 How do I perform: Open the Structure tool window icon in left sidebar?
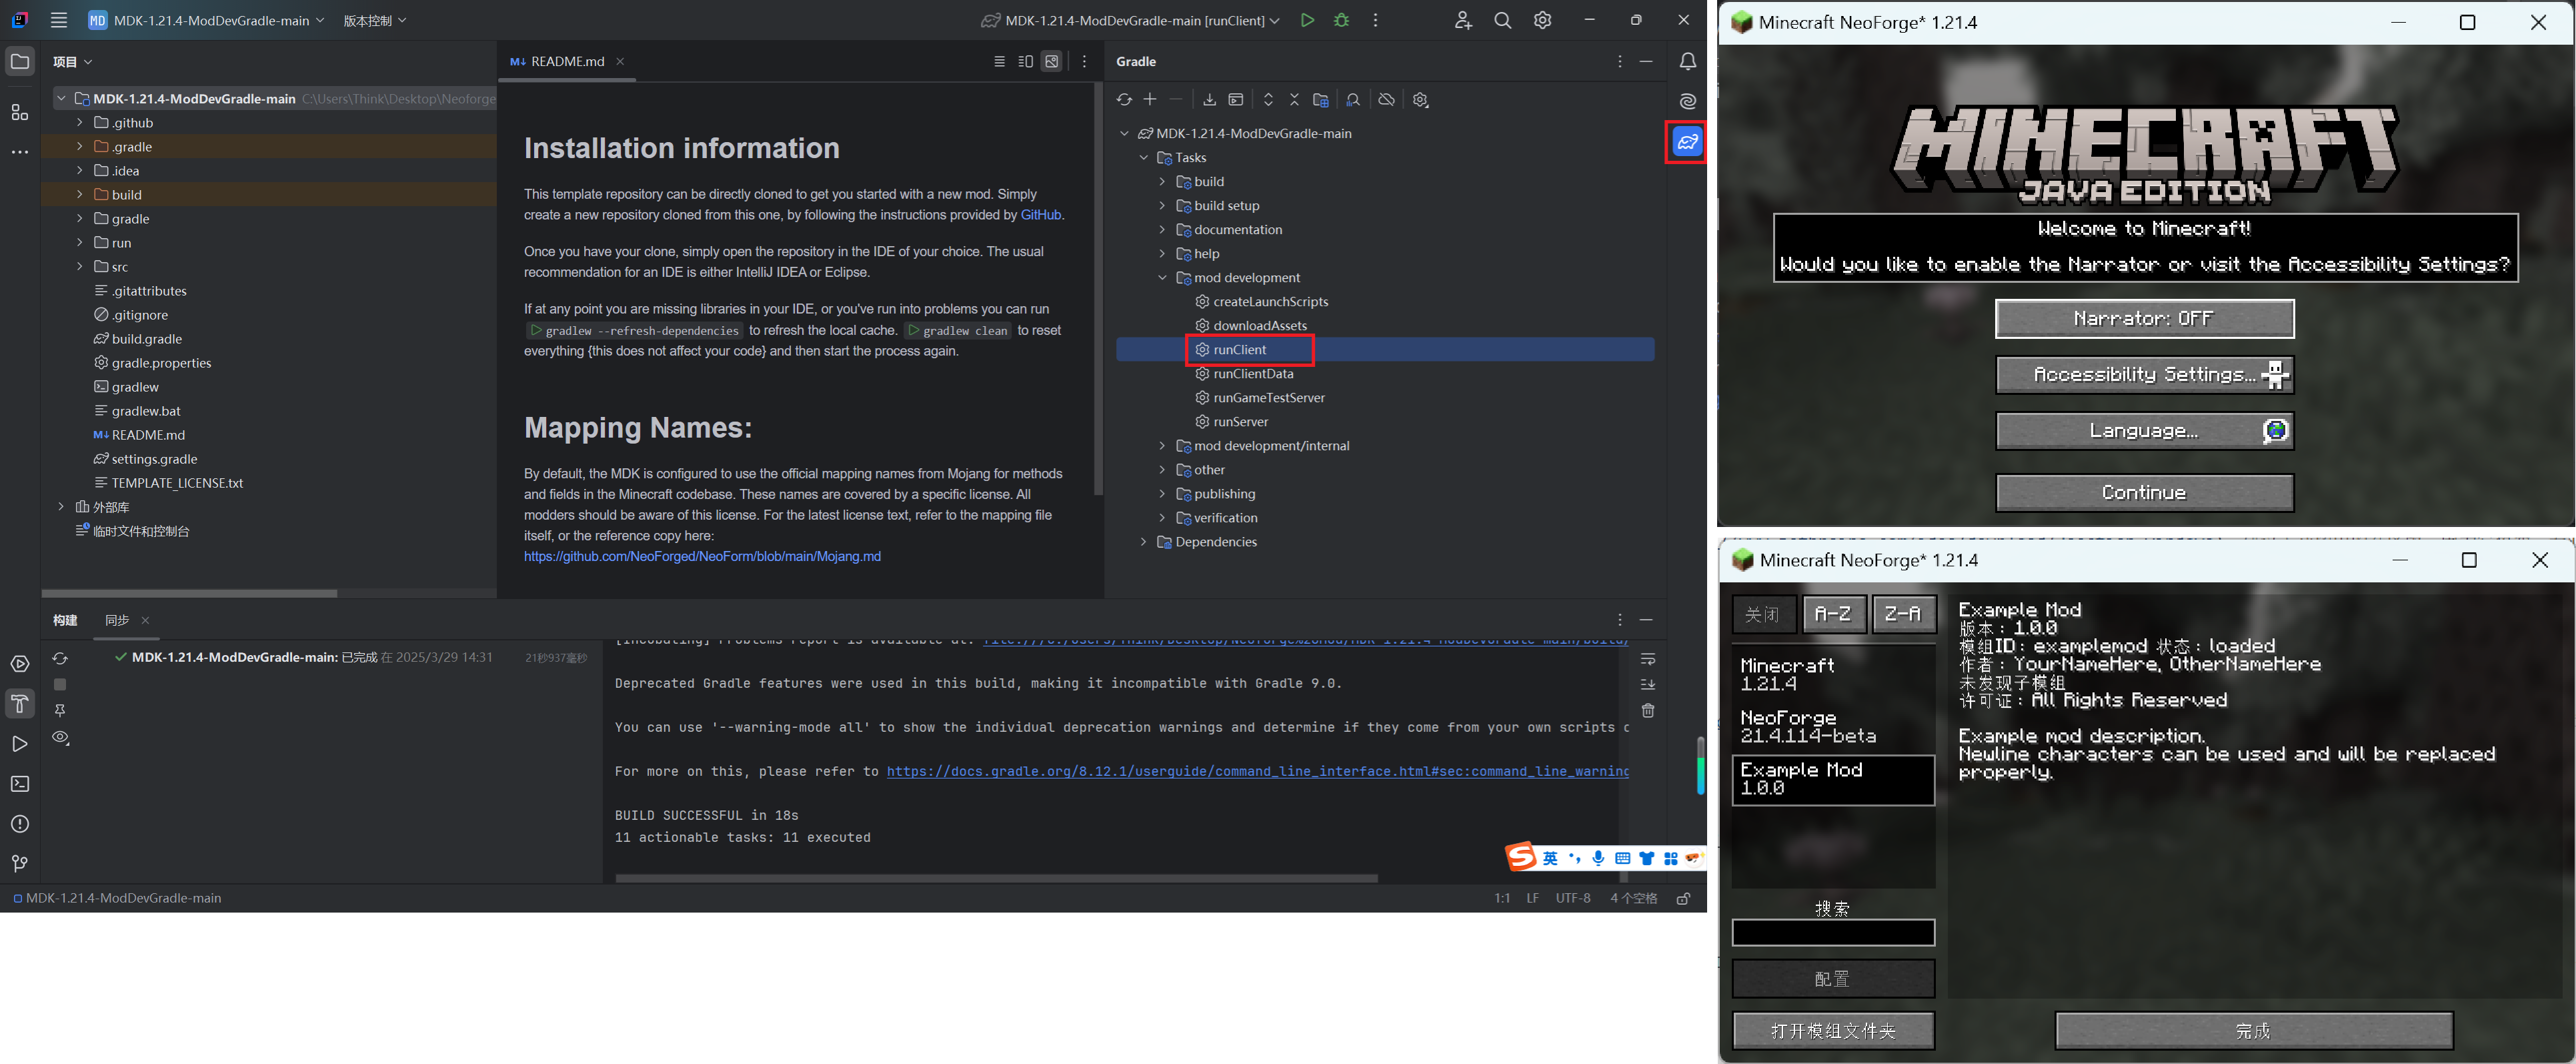[20, 112]
